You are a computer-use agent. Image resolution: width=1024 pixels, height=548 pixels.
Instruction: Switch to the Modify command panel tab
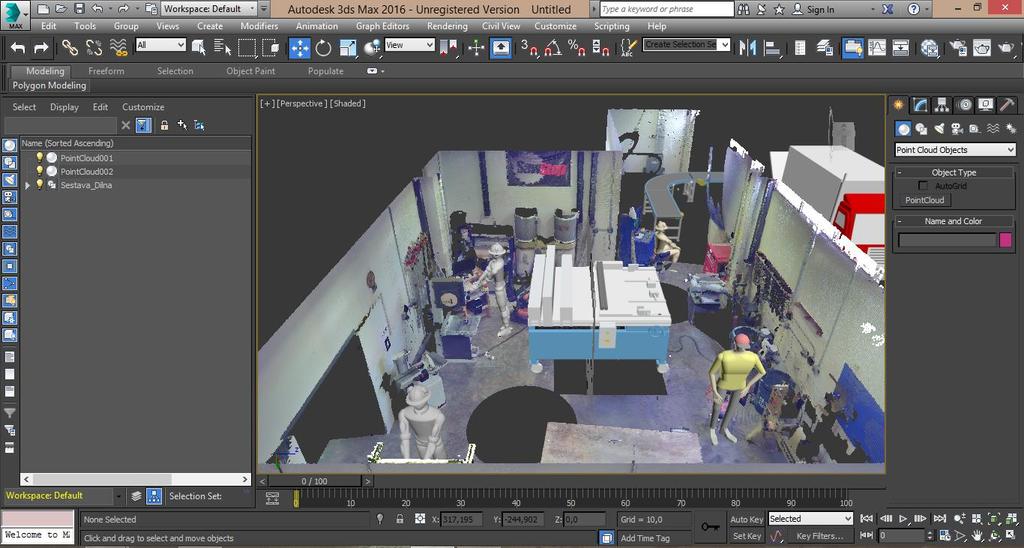tap(920, 105)
